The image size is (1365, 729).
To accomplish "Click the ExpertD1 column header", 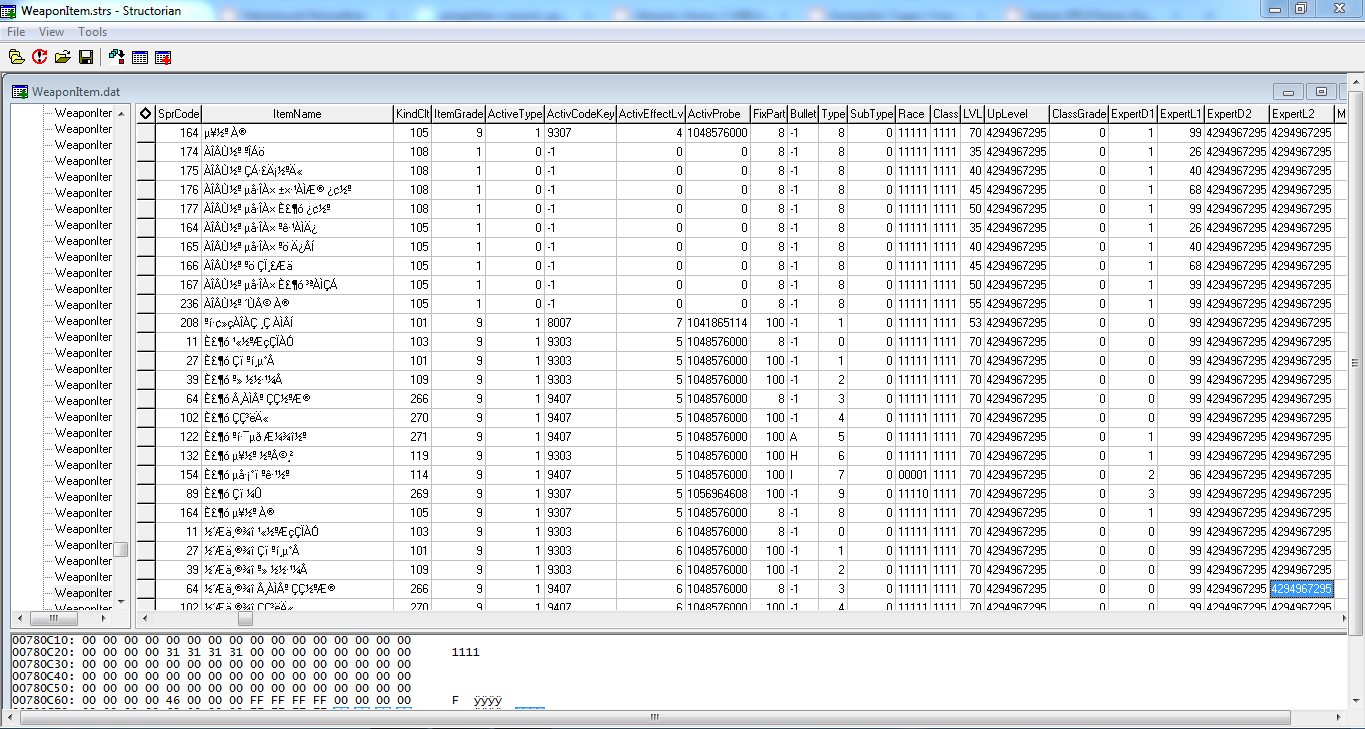I will coord(1133,114).
